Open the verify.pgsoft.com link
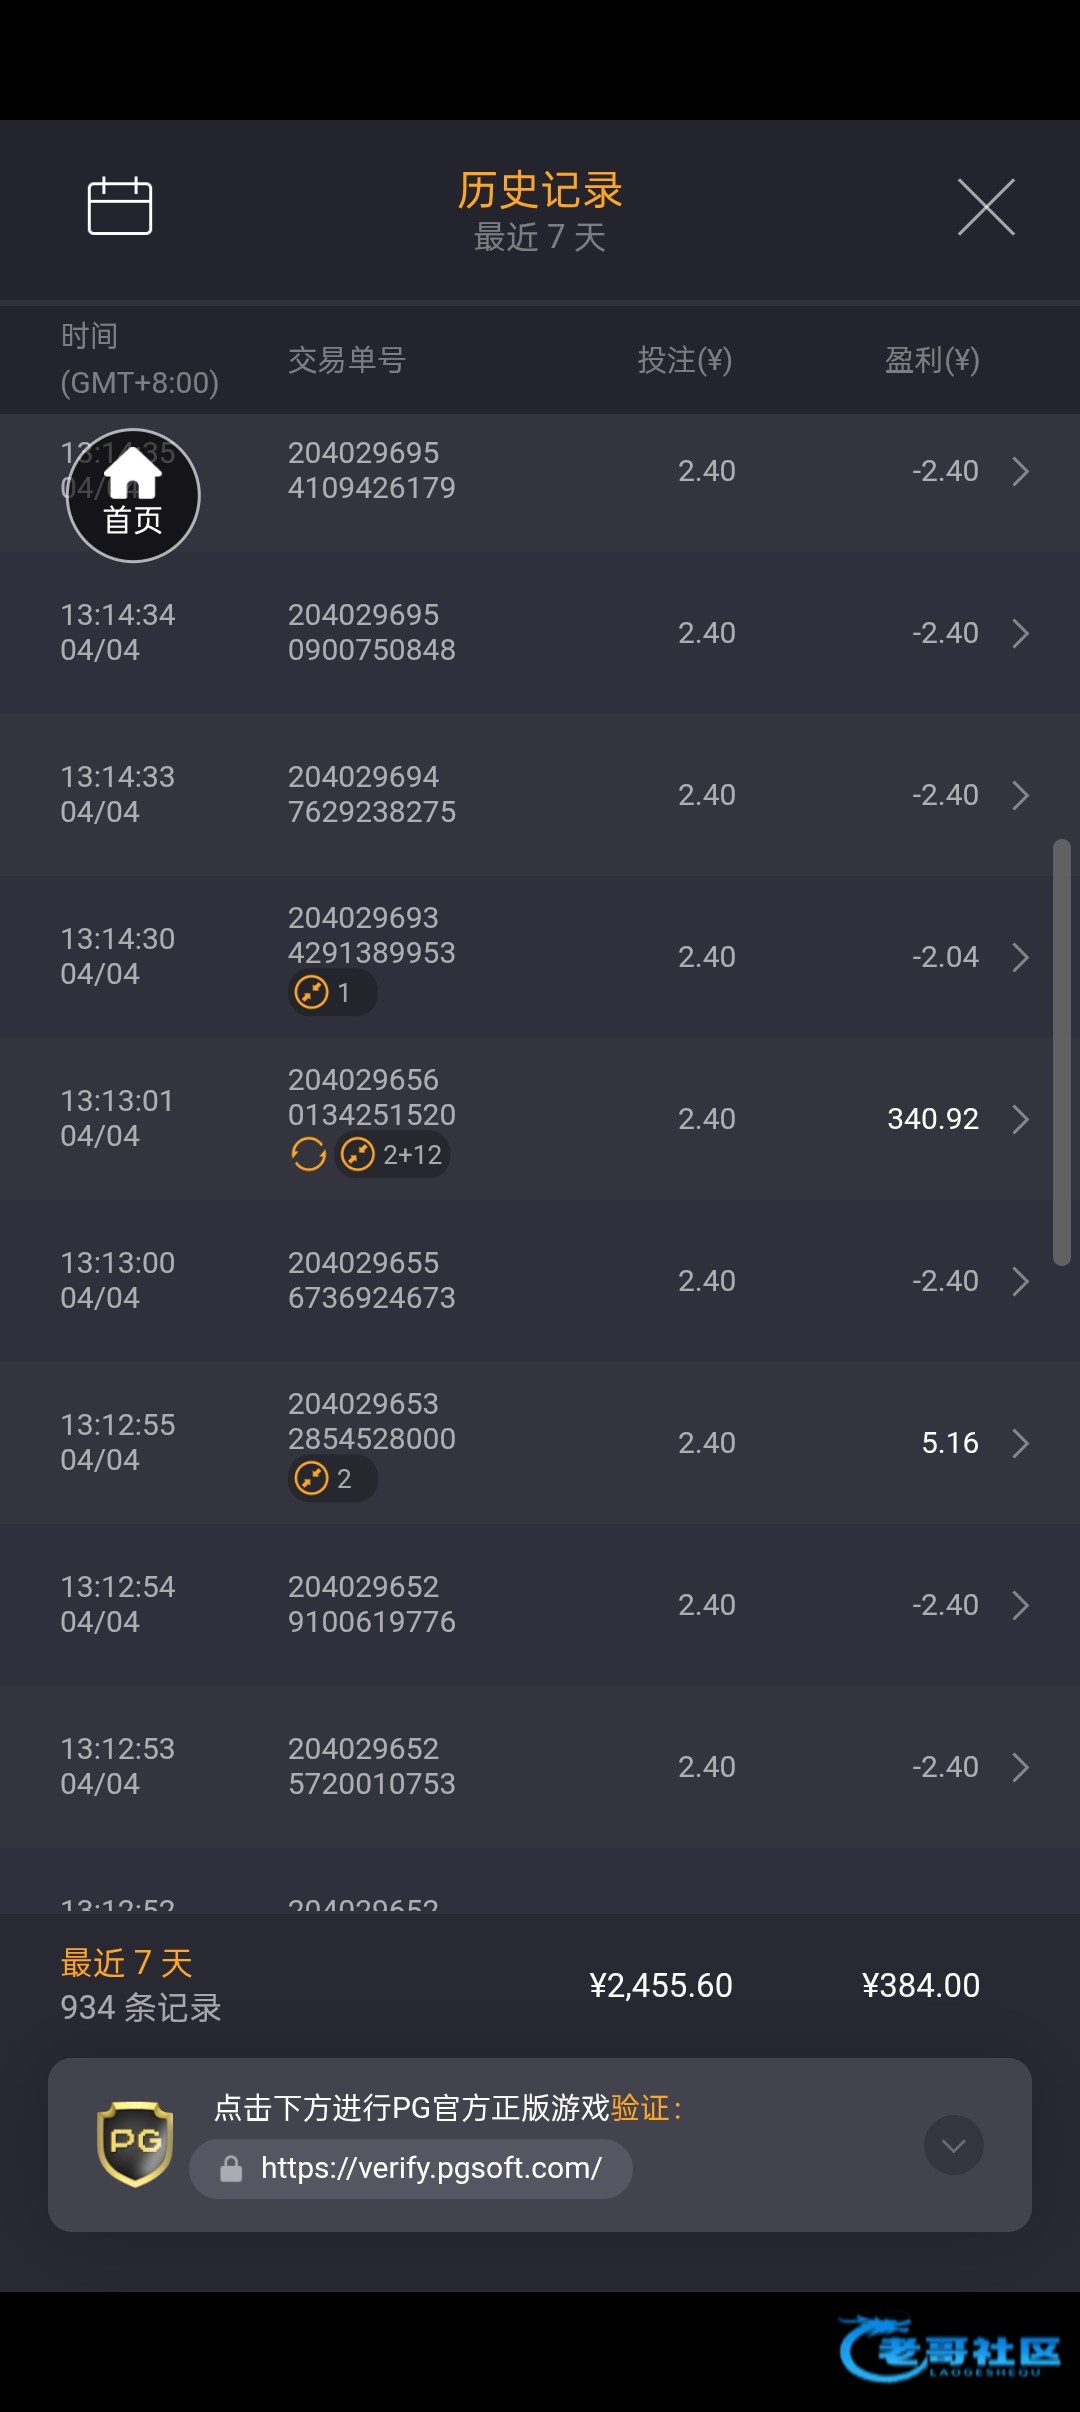The image size is (1080, 2412). 431,2168
